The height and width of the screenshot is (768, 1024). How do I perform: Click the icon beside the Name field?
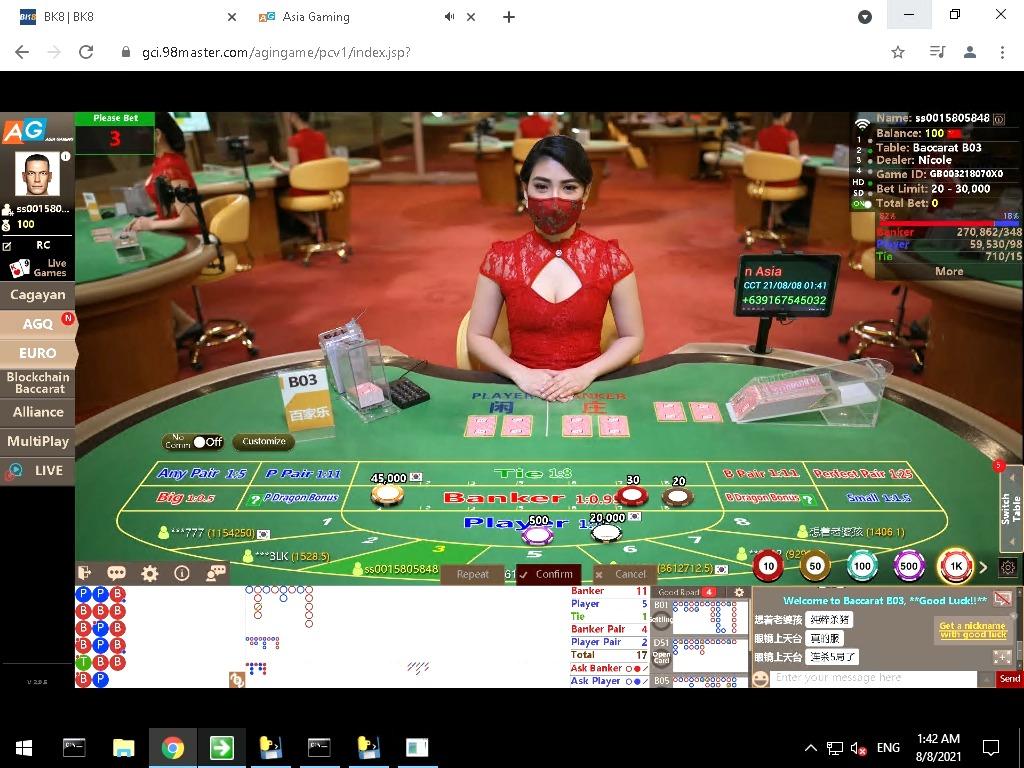click(999, 119)
